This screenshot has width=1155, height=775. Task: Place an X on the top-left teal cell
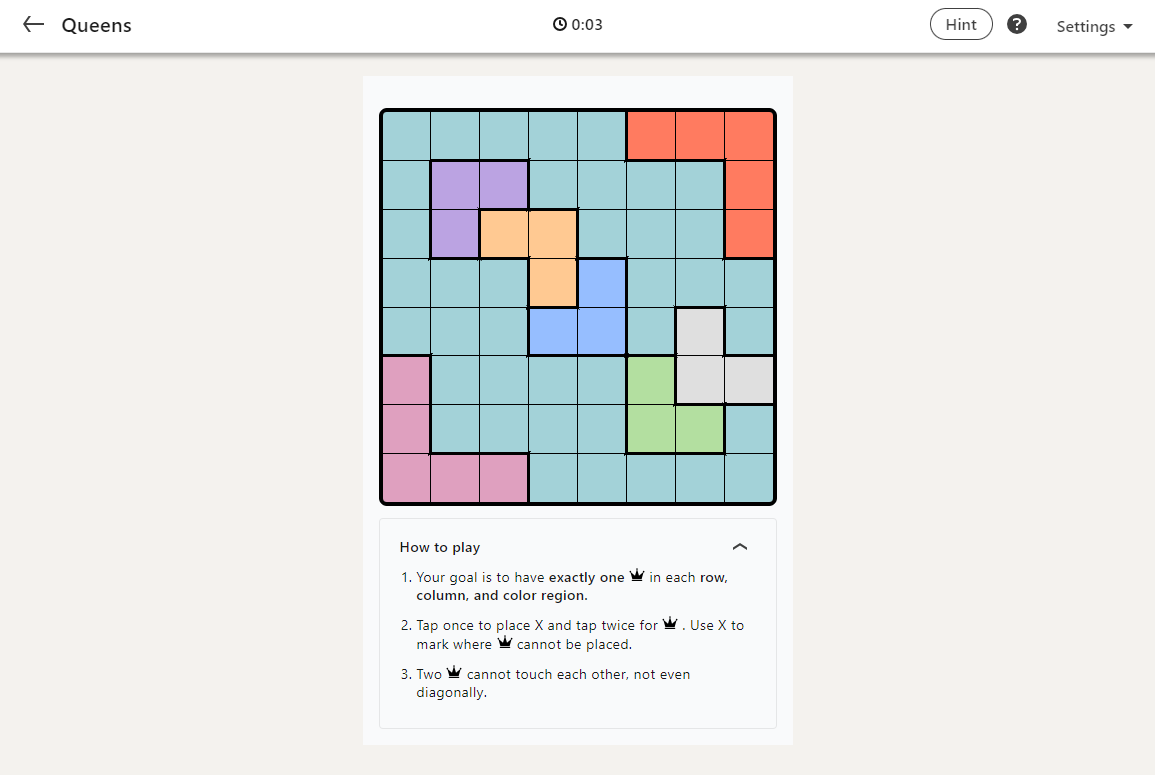point(406,135)
